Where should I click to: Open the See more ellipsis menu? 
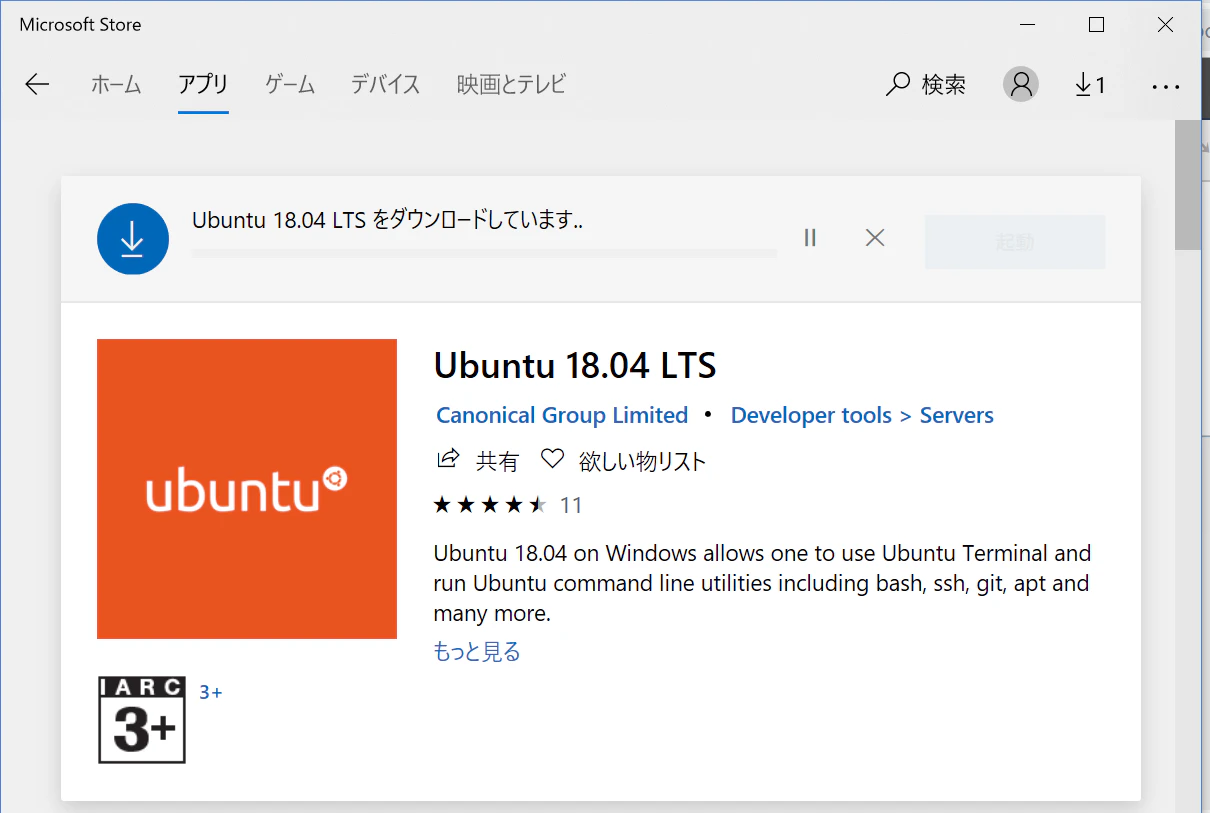(x=1166, y=87)
